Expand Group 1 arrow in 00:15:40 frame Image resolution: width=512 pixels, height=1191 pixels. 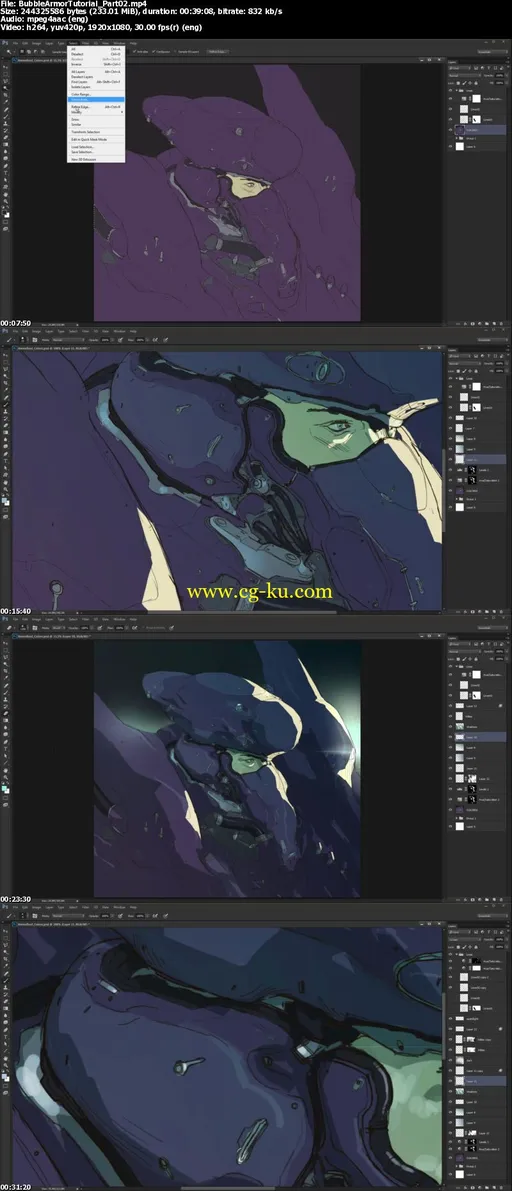coord(457,499)
